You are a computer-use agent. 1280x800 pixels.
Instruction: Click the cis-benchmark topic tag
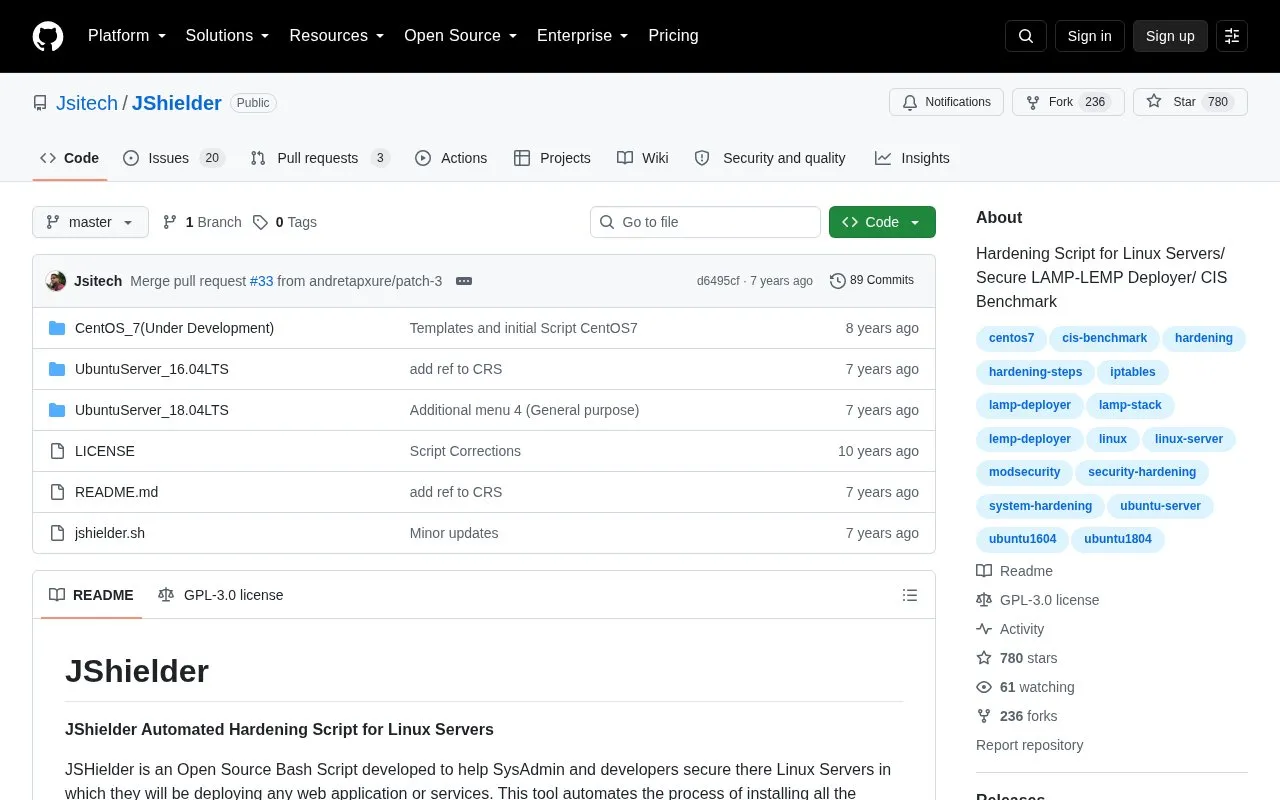click(1104, 338)
